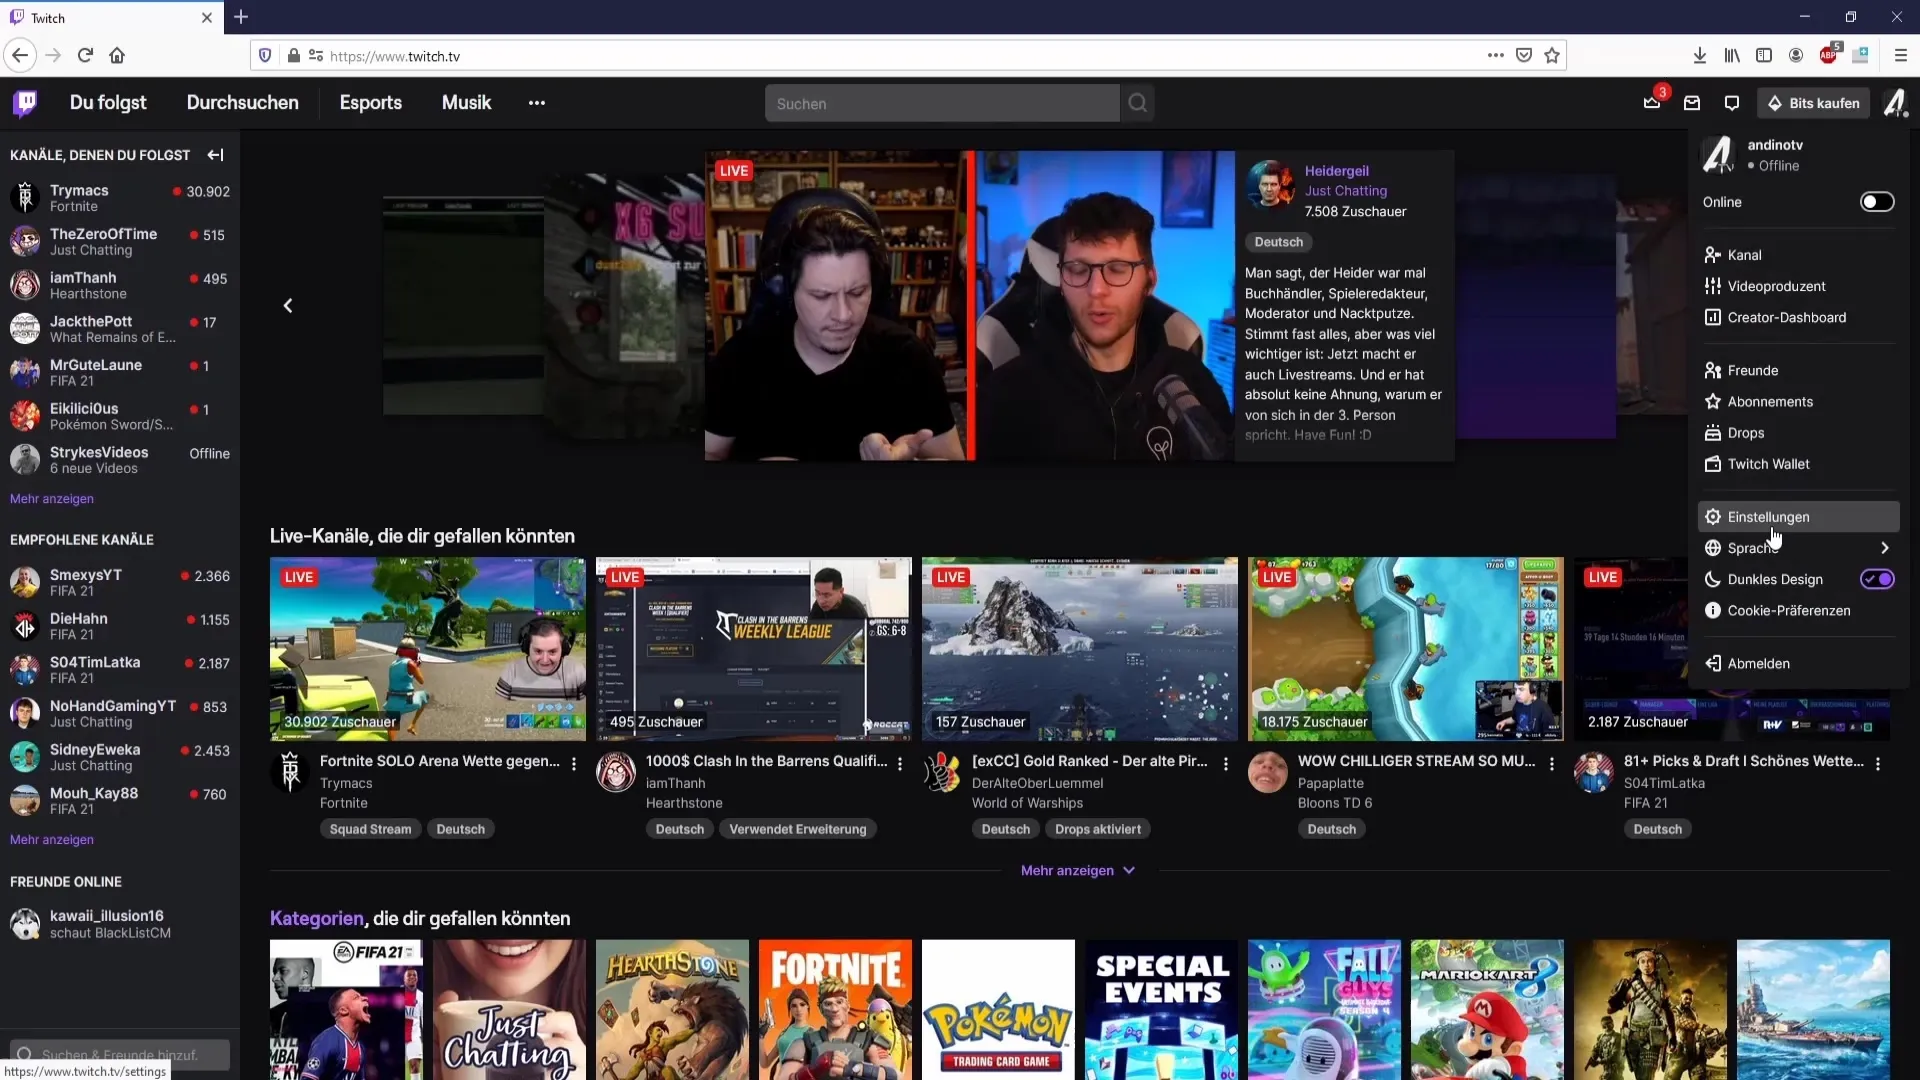This screenshot has width=1920, height=1080.
Task: Open options for Fortnite SOLO Arena stream
Action: [x=574, y=763]
